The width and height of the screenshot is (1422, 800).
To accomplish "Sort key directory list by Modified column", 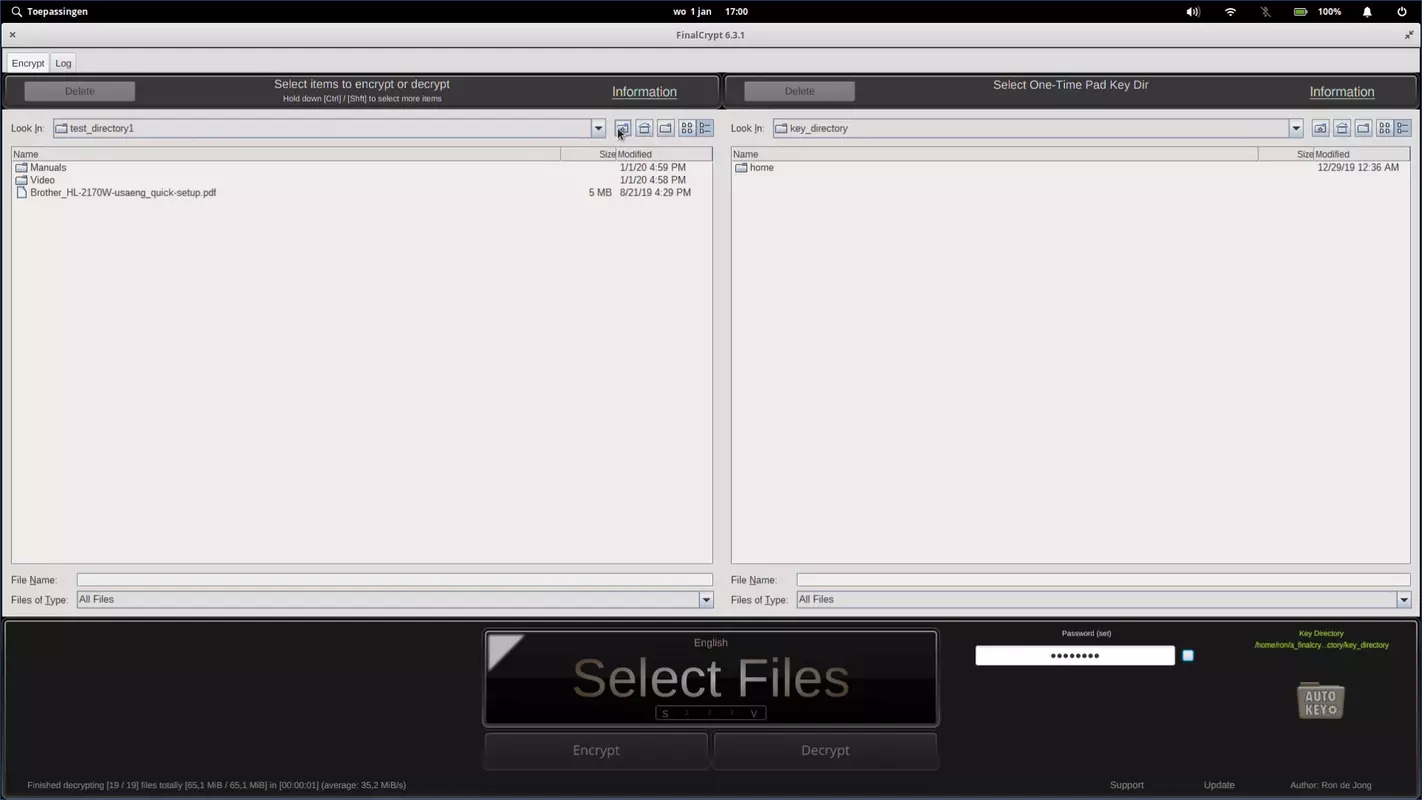I will pyautogui.click(x=1362, y=154).
